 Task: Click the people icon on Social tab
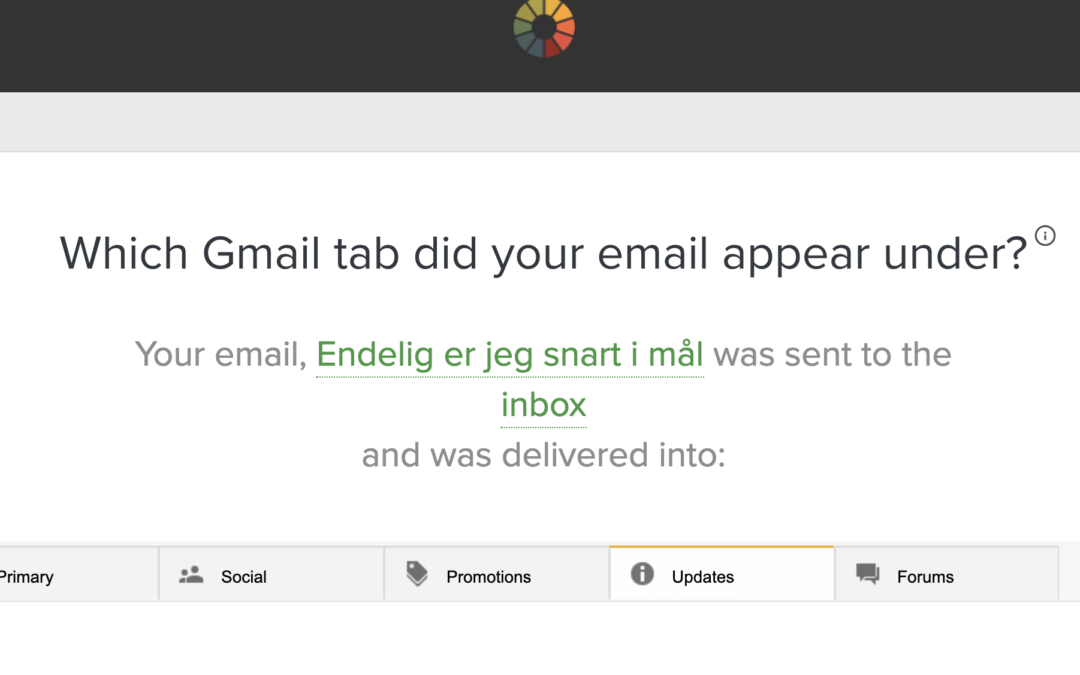pos(191,575)
